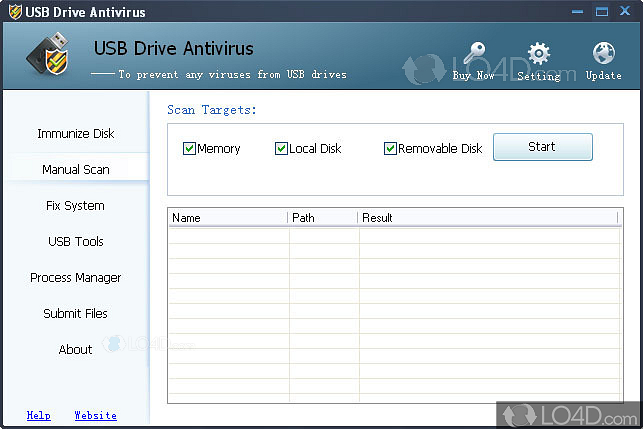Click the title bar app icon
The height and width of the screenshot is (429, 643).
click(x=12, y=12)
